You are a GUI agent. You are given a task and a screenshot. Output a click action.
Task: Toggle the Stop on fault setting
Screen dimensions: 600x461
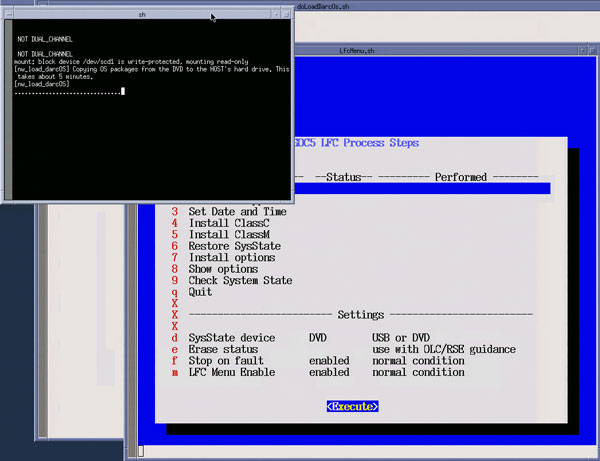coord(229,361)
